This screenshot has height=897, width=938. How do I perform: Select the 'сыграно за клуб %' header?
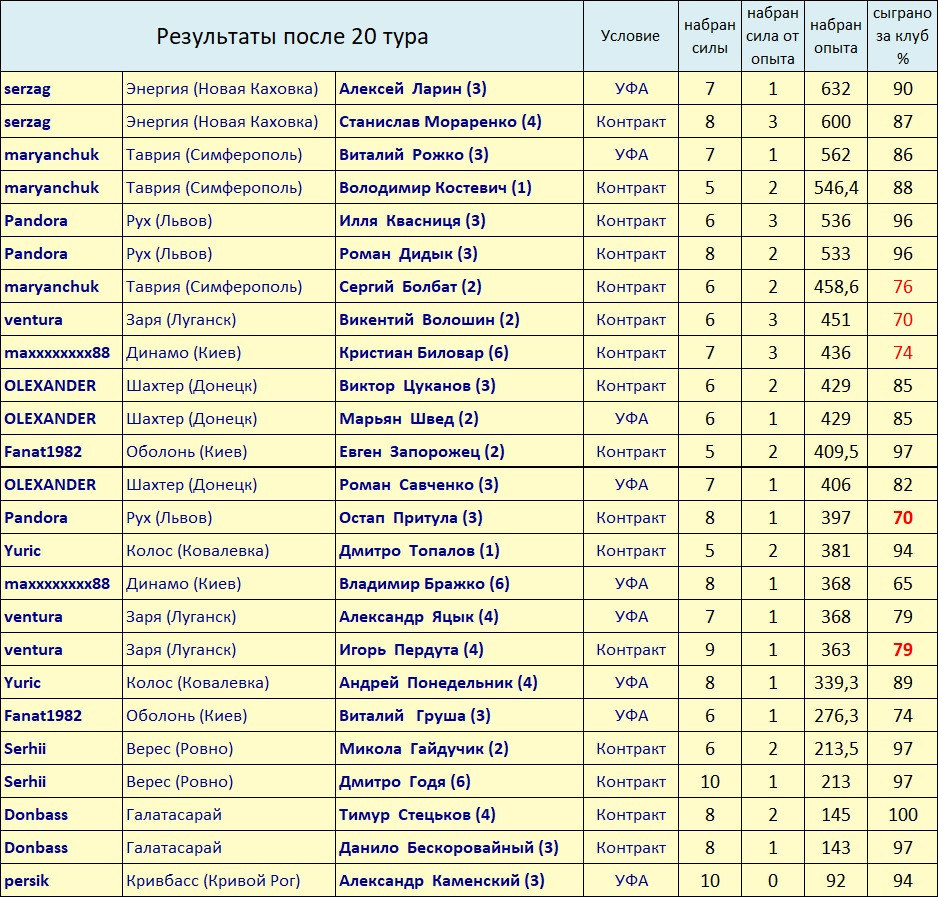click(902, 36)
